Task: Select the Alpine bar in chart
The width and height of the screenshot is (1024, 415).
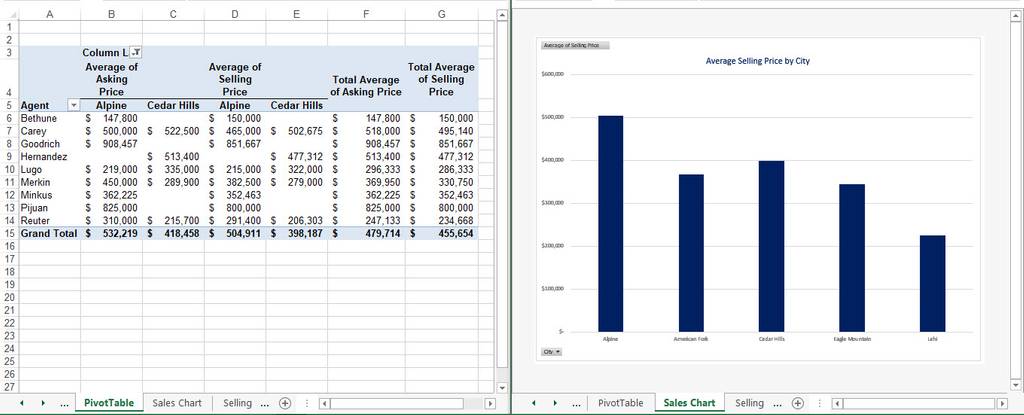Action: click(610, 224)
